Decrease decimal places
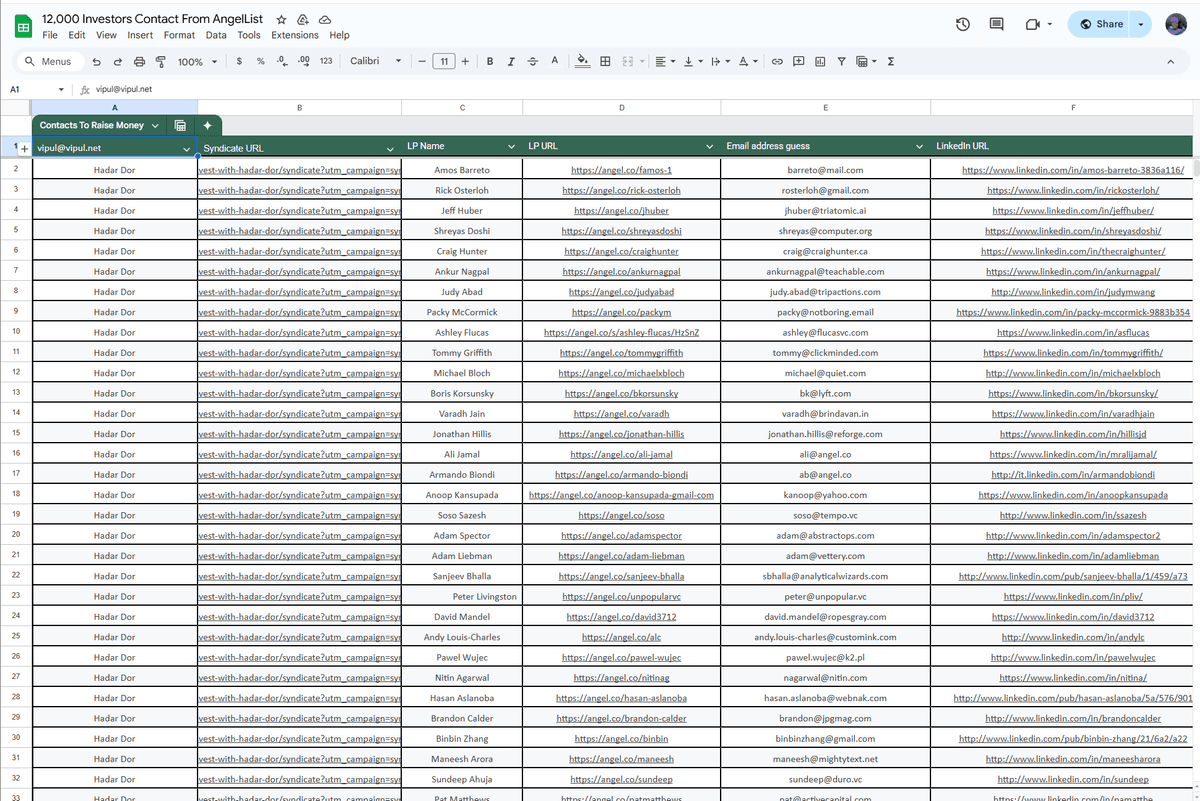Screen dimensions: 1200x801 coord(282,61)
